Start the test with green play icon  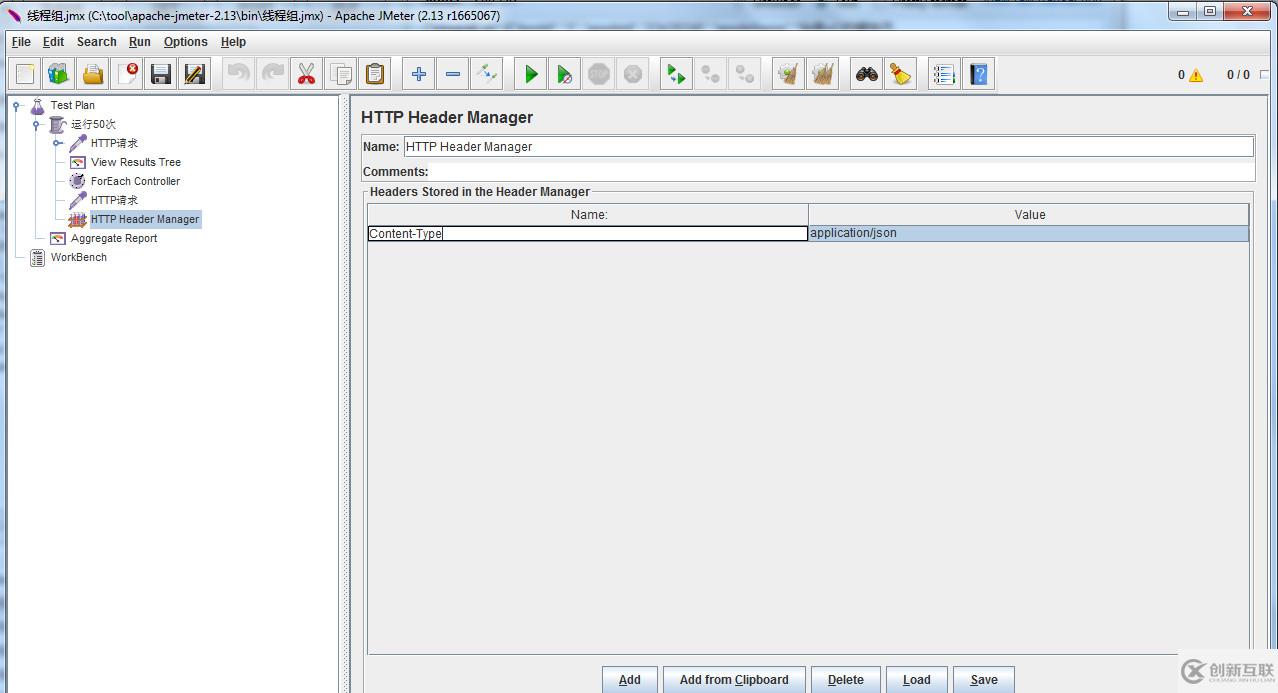click(x=531, y=74)
